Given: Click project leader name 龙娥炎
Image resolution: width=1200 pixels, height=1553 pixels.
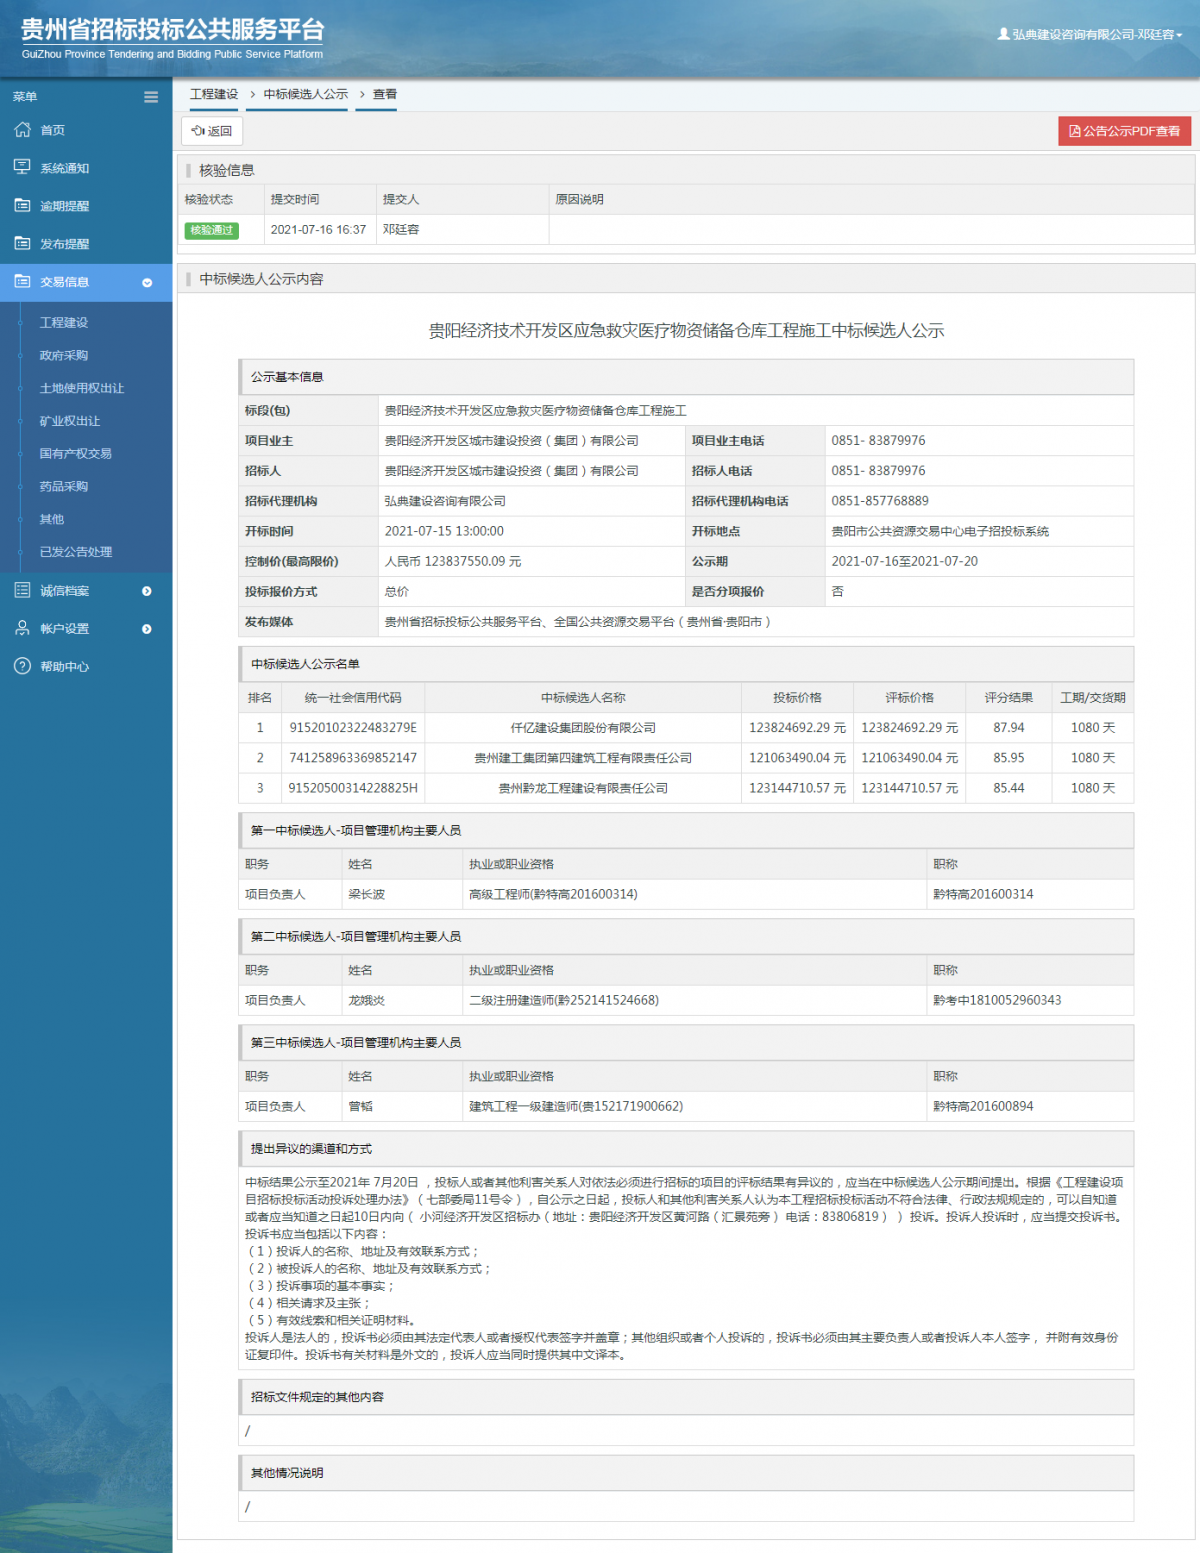Looking at the screenshot, I should point(366,1000).
